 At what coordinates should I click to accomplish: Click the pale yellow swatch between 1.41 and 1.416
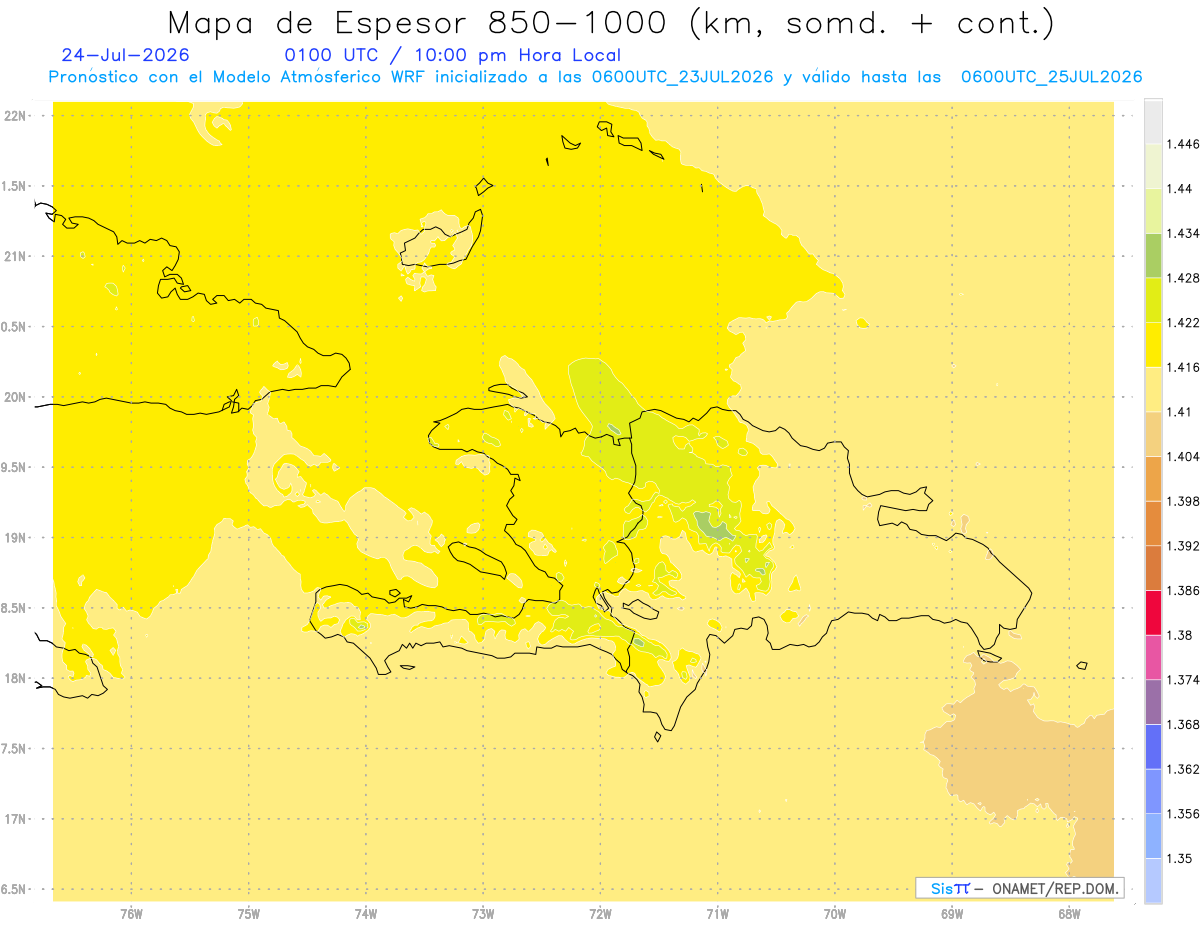(1153, 389)
